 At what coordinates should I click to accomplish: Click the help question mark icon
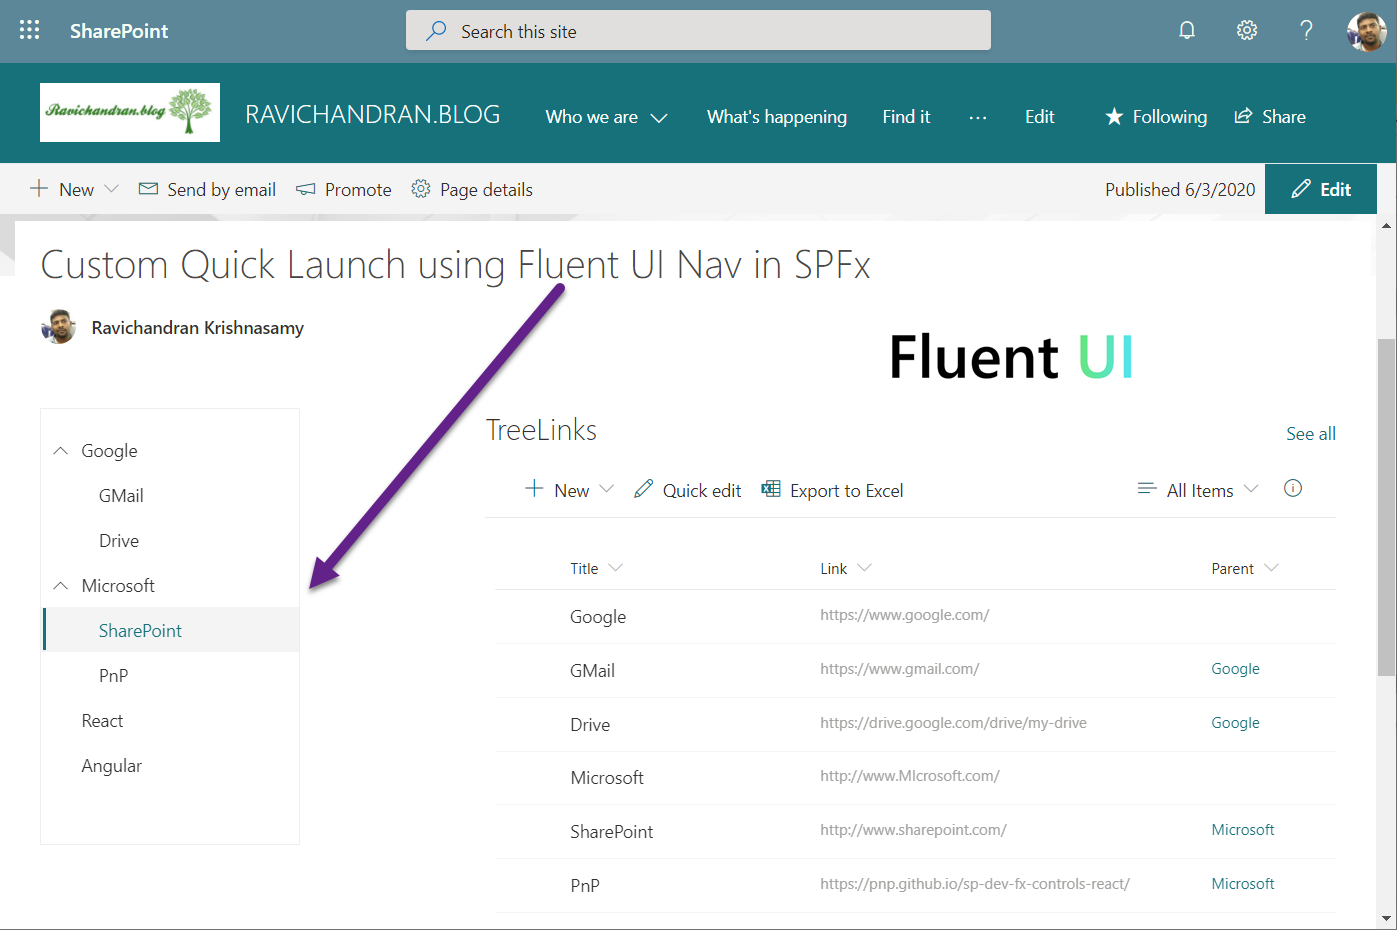coord(1306,30)
